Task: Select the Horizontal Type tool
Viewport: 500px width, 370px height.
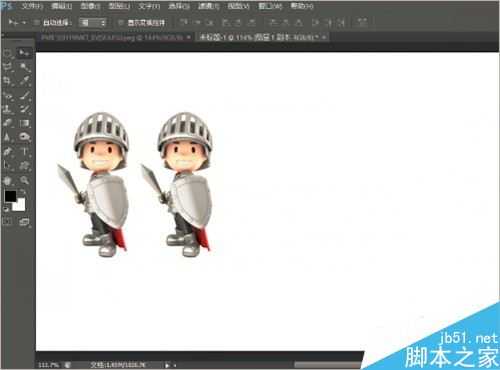Action: click(x=24, y=152)
